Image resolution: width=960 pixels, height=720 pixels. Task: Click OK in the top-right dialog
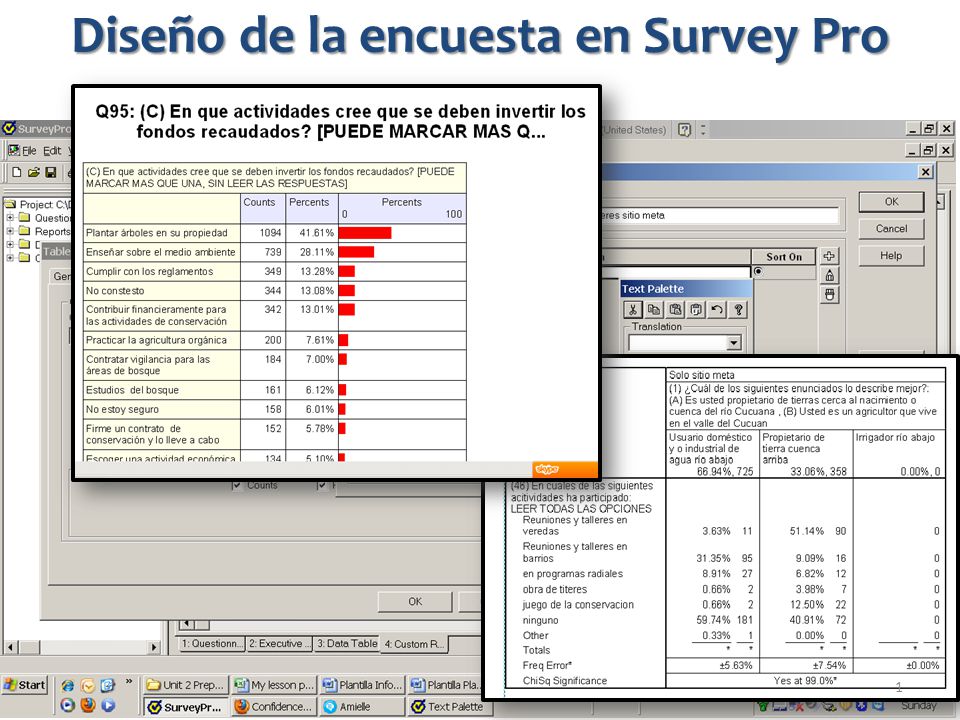(891, 202)
